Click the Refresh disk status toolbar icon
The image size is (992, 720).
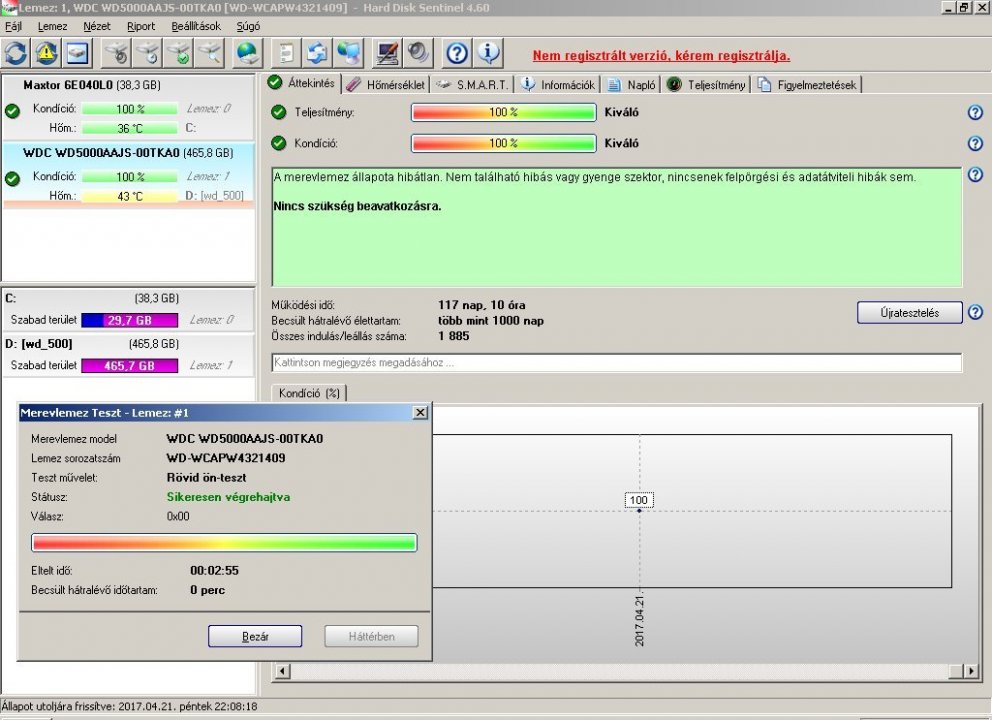(16, 54)
